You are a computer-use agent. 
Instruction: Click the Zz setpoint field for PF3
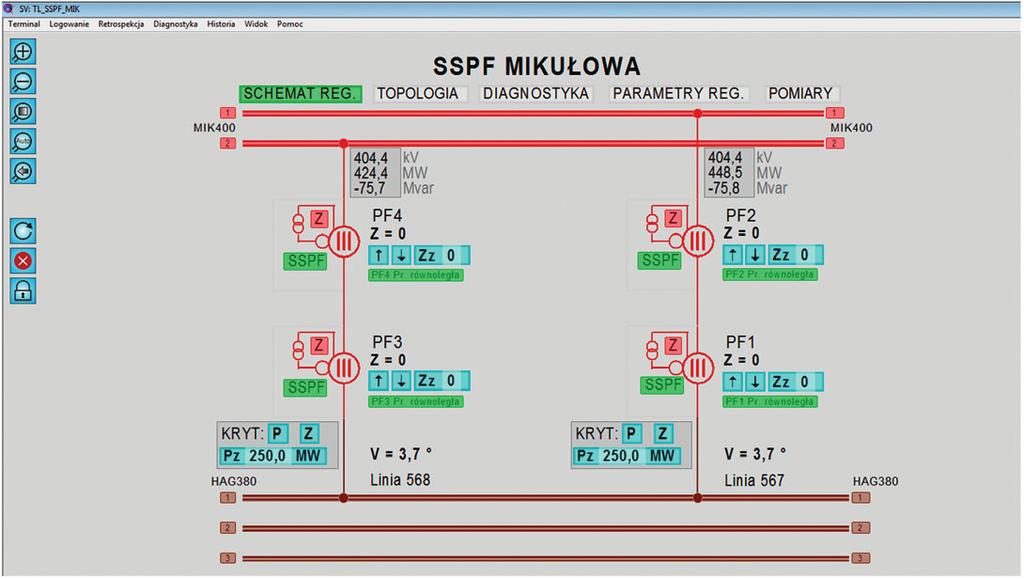441,381
